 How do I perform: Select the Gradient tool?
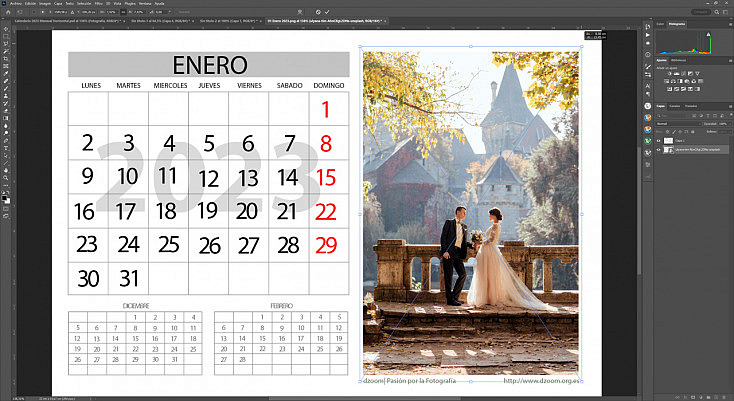[6, 118]
